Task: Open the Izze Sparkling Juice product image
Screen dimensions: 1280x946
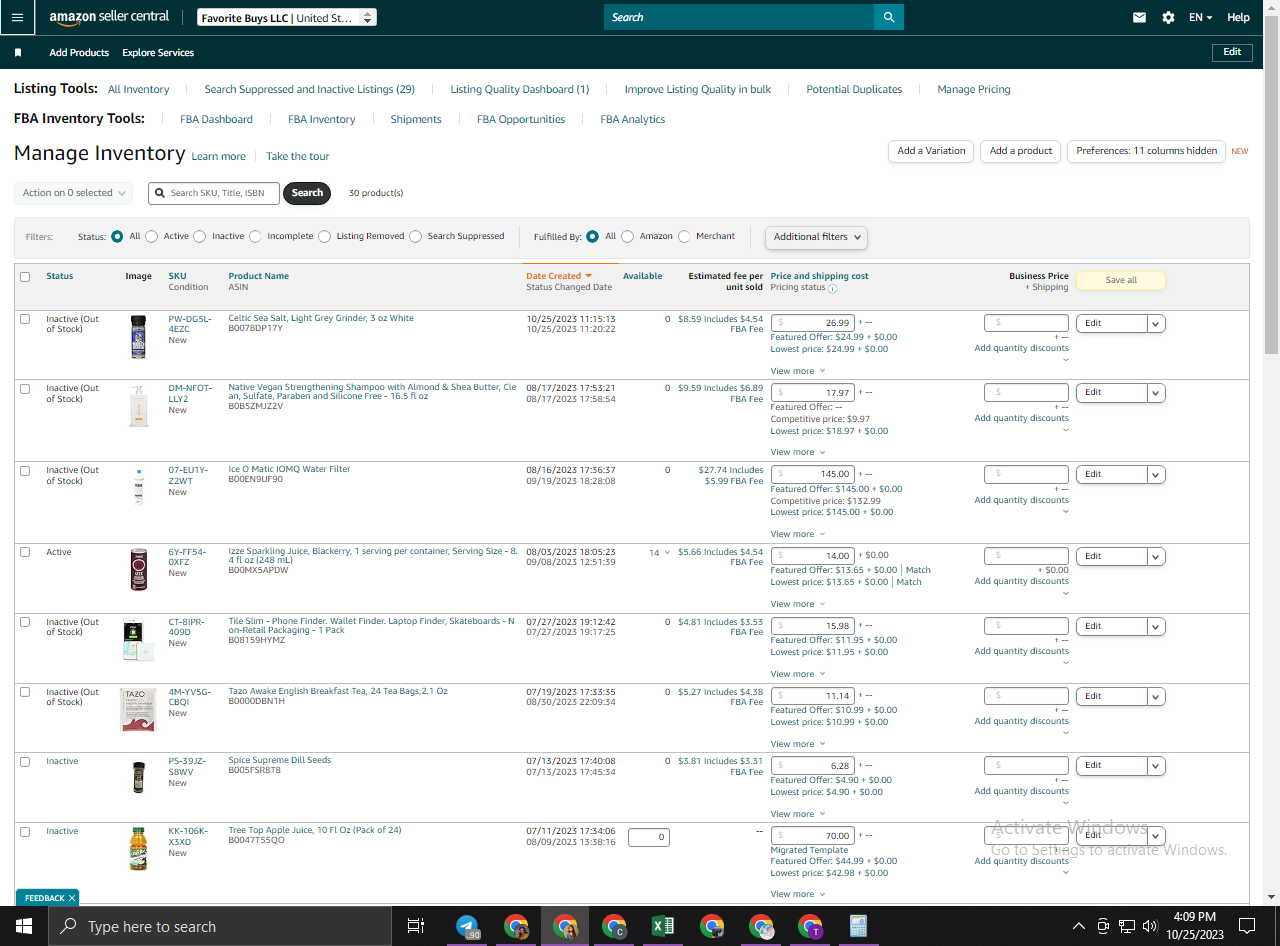Action: click(x=139, y=569)
